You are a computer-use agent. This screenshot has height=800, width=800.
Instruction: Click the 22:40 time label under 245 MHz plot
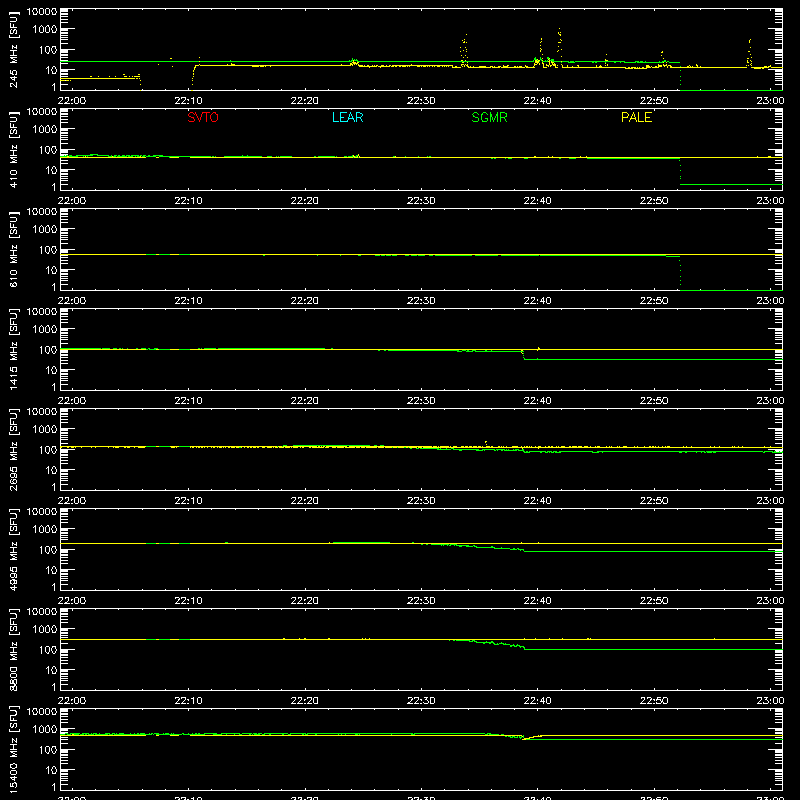(x=537, y=101)
